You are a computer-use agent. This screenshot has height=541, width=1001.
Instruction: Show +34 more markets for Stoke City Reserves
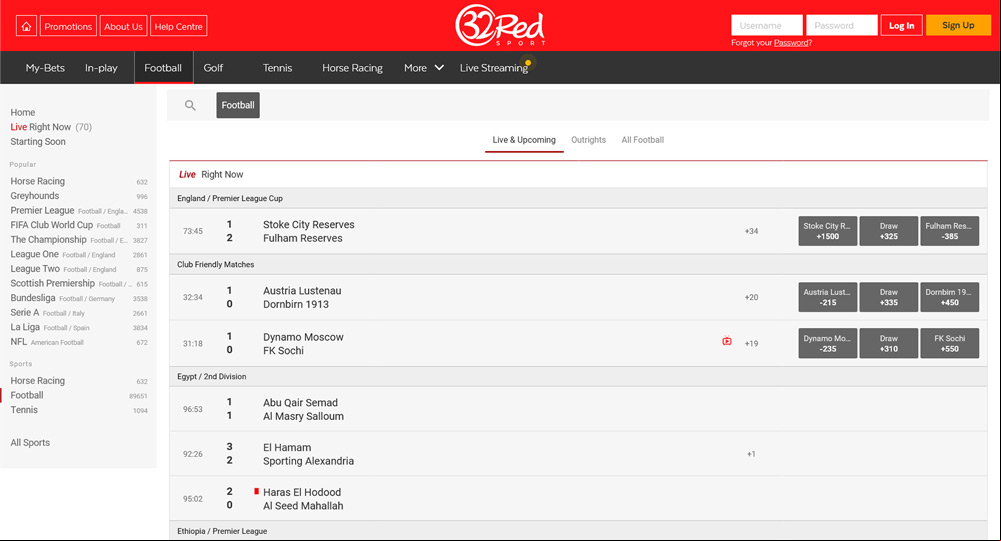pyautogui.click(x=751, y=231)
